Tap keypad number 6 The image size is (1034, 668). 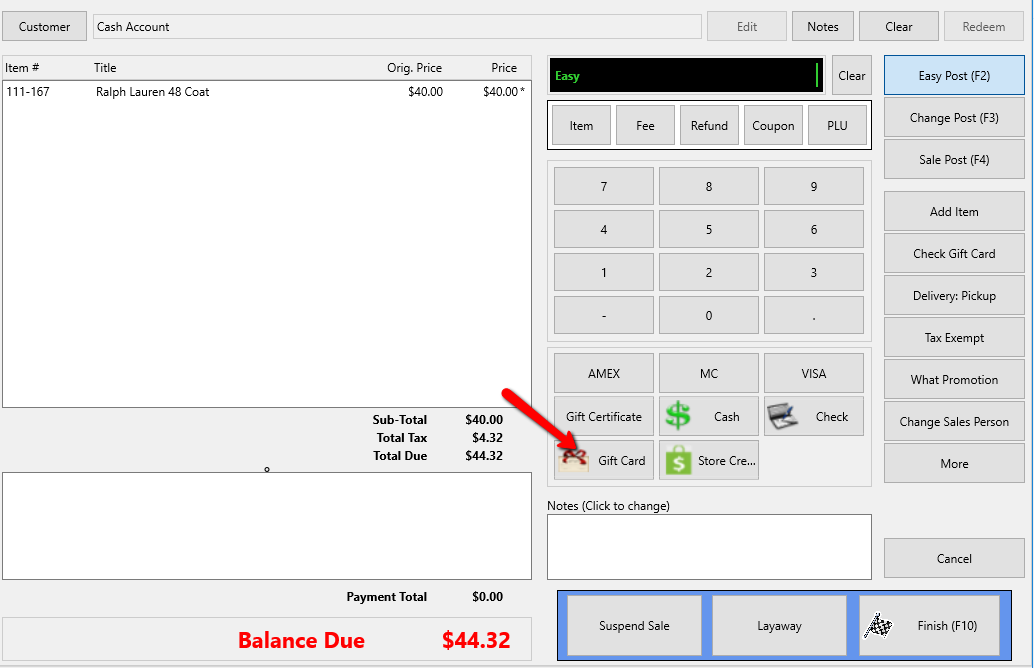tap(813, 229)
